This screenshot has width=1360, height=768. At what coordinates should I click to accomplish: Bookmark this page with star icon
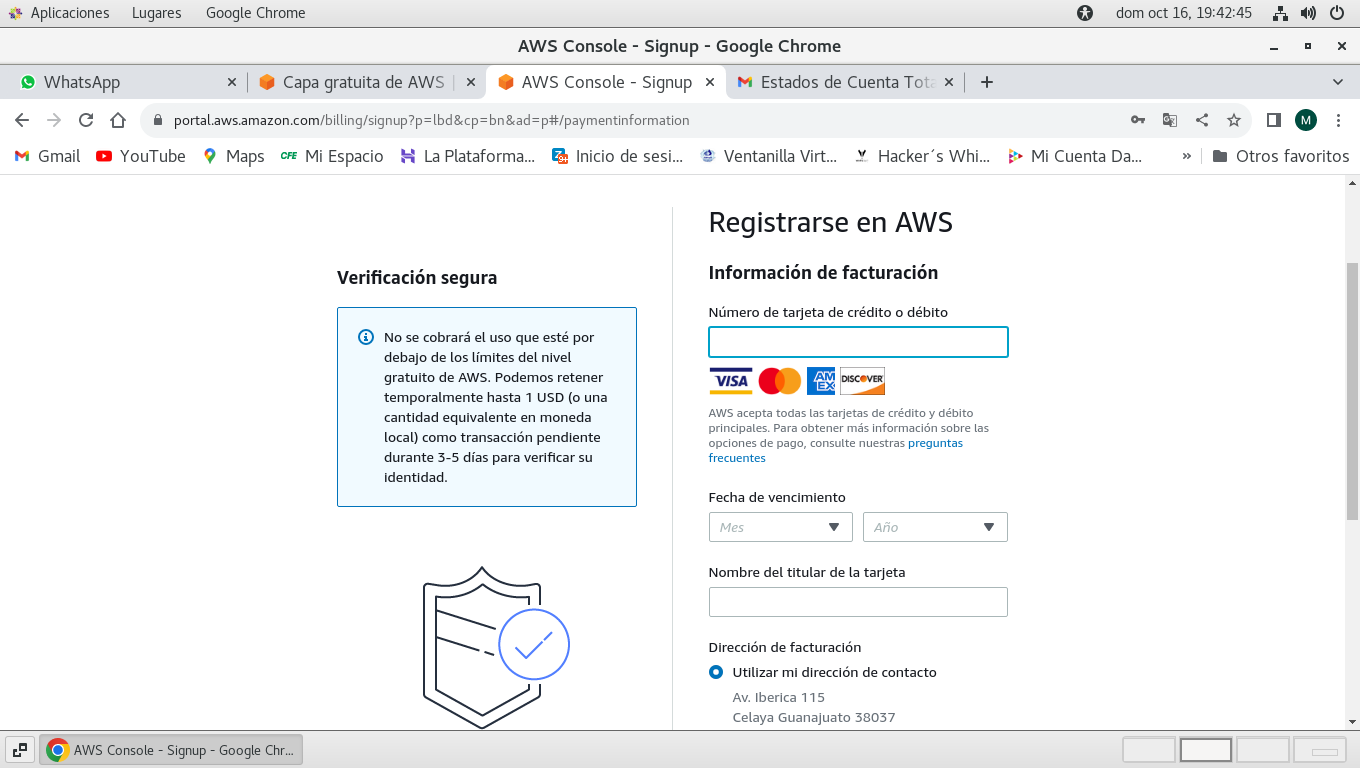point(1234,120)
